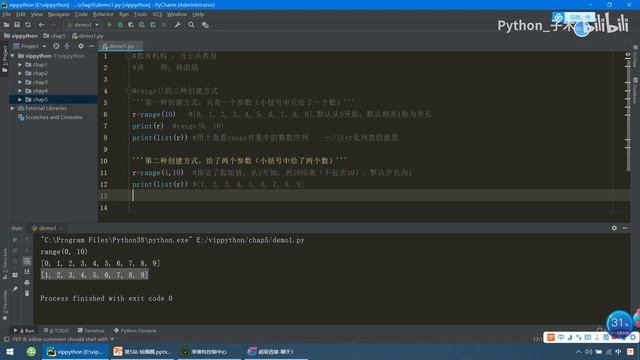The image size is (640, 360).
Task: Collapse the vippython root folder
Action: [x=12, y=56]
